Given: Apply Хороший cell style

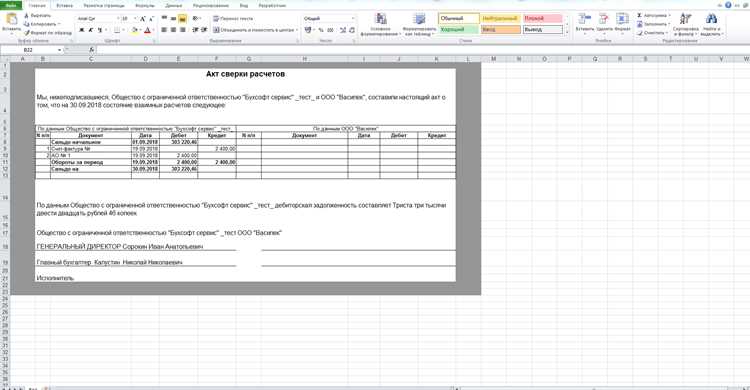Looking at the screenshot, I should [459, 30].
